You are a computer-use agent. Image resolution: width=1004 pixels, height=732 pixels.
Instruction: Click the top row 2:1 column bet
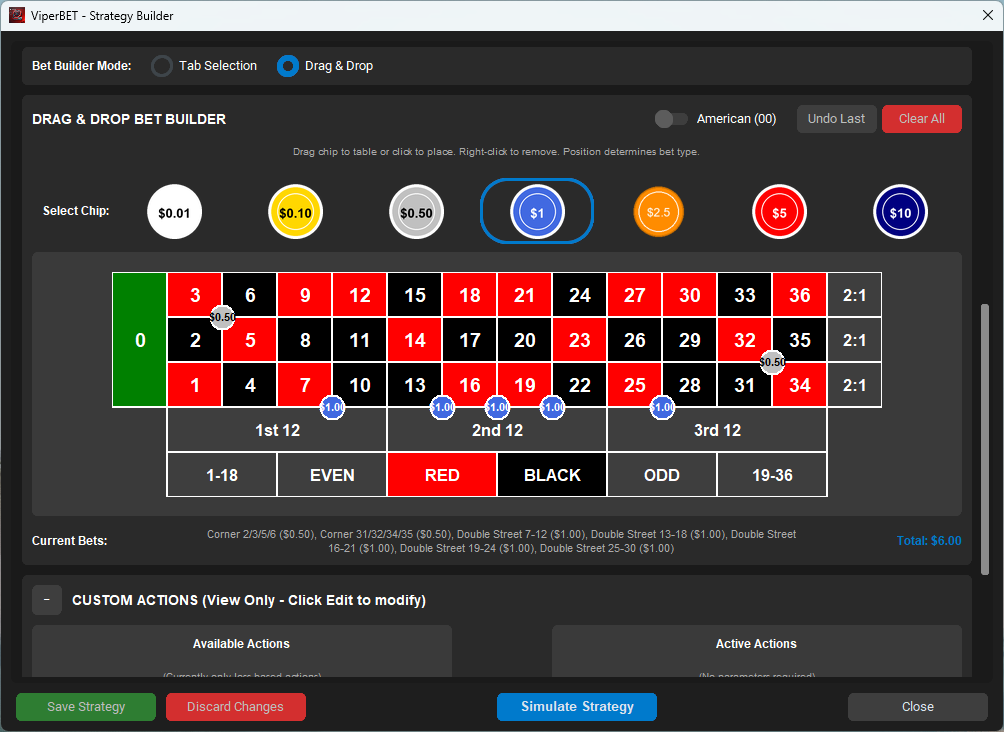854,295
